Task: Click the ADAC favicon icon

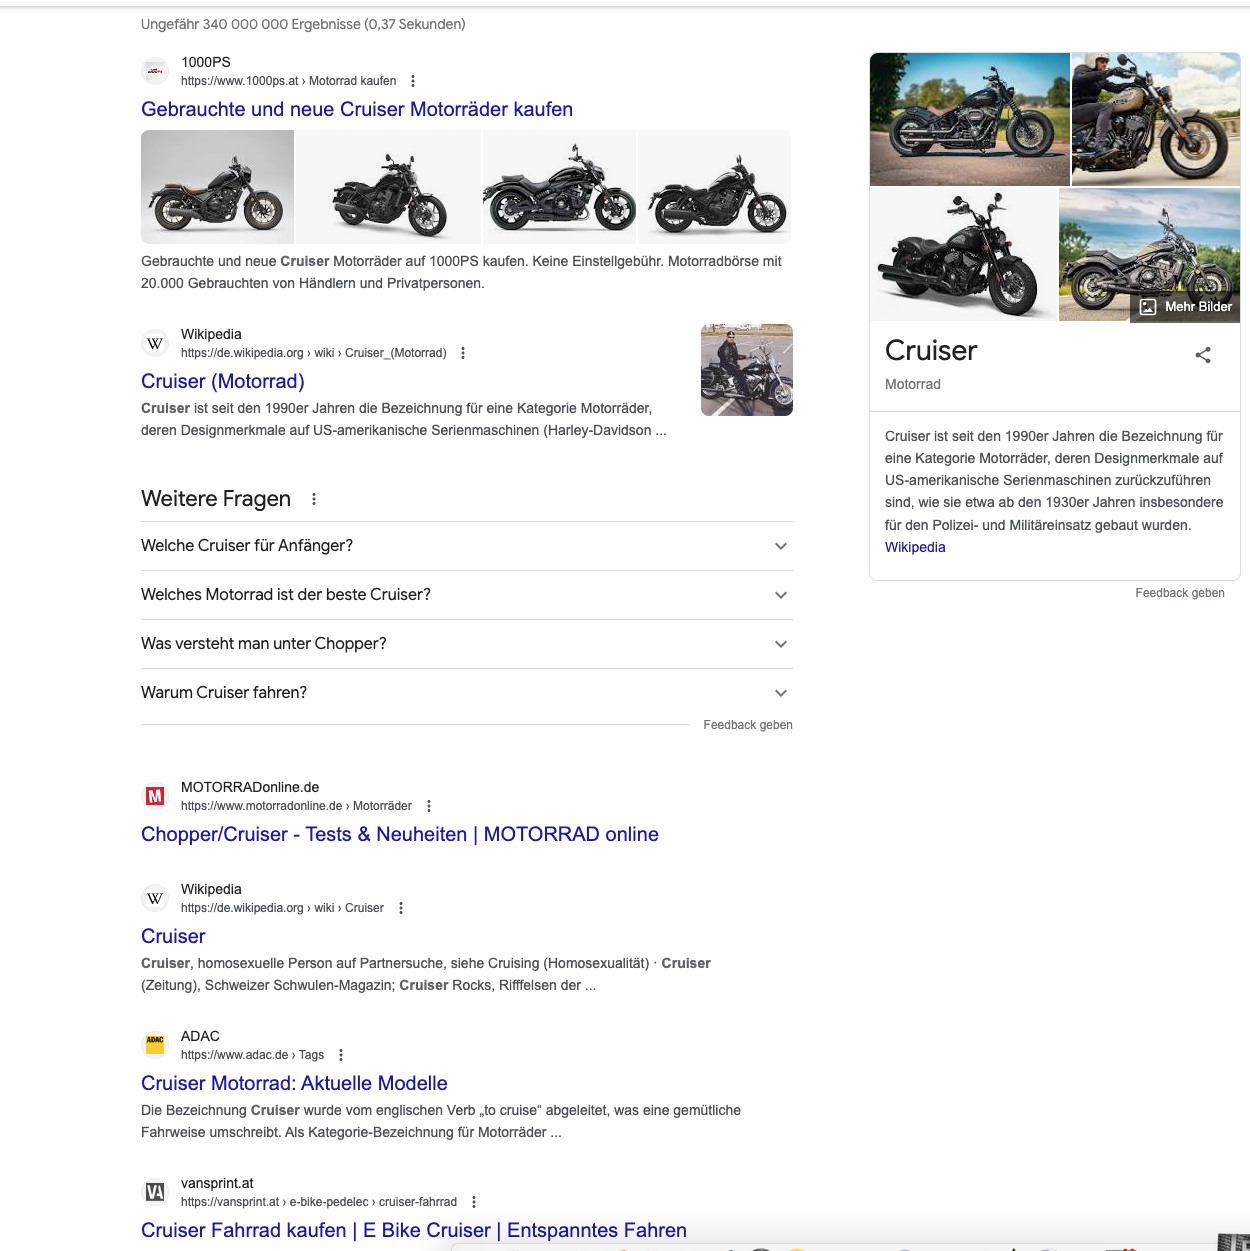Action: tap(155, 1044)
